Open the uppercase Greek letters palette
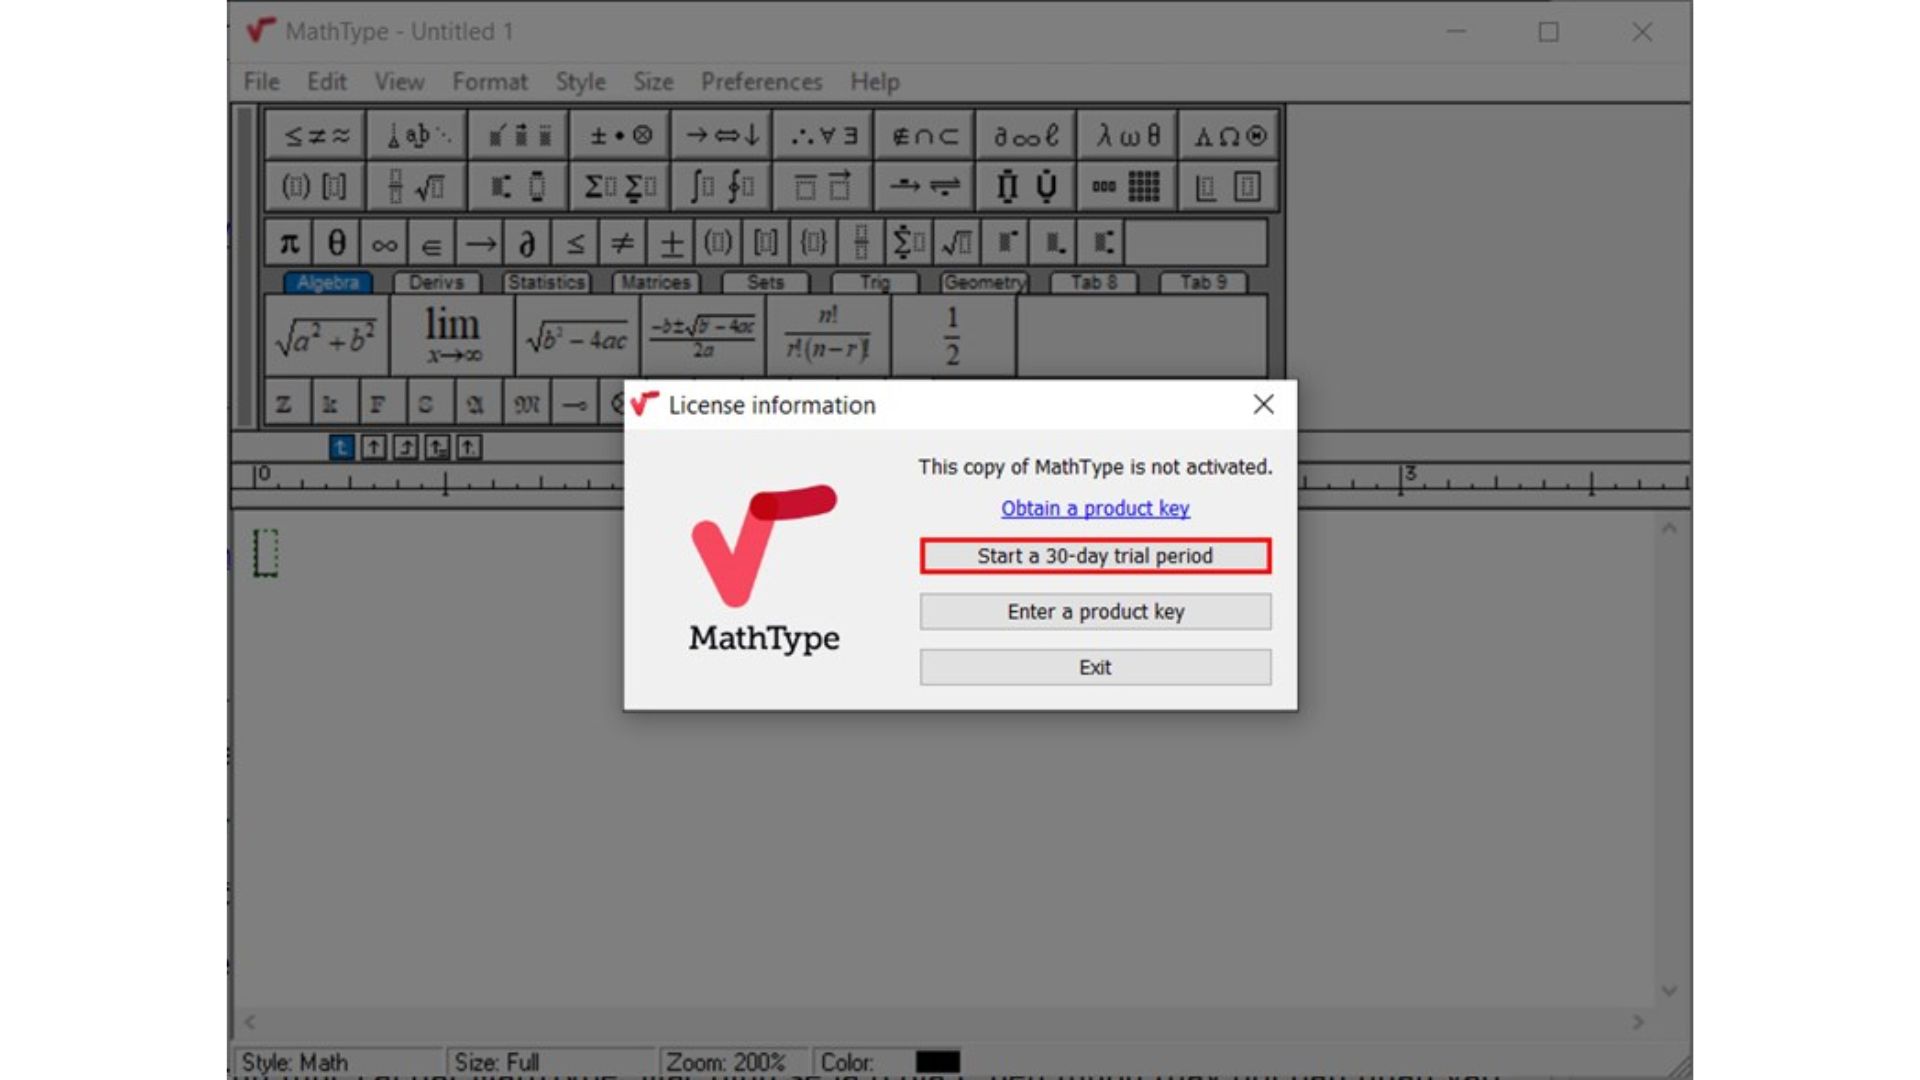1920x1080 pixels. pyautogui.click(x=1229, y=135)
